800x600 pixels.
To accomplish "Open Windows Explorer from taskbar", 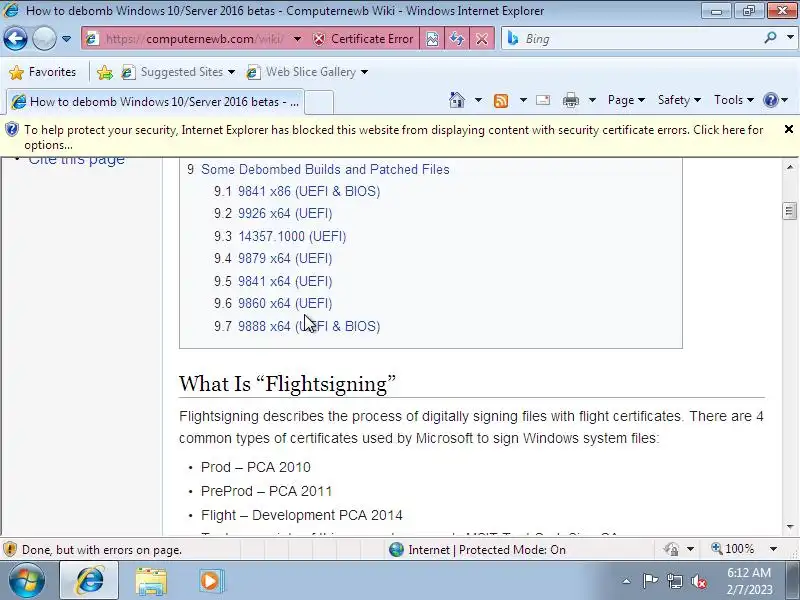I will point(151,582).
